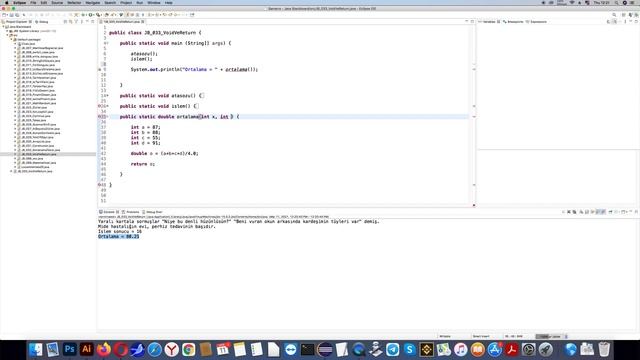The width and height of the screenshot is (640, 360).
Task: Open Skype from the dock
Action: click(x=409, y=349)
